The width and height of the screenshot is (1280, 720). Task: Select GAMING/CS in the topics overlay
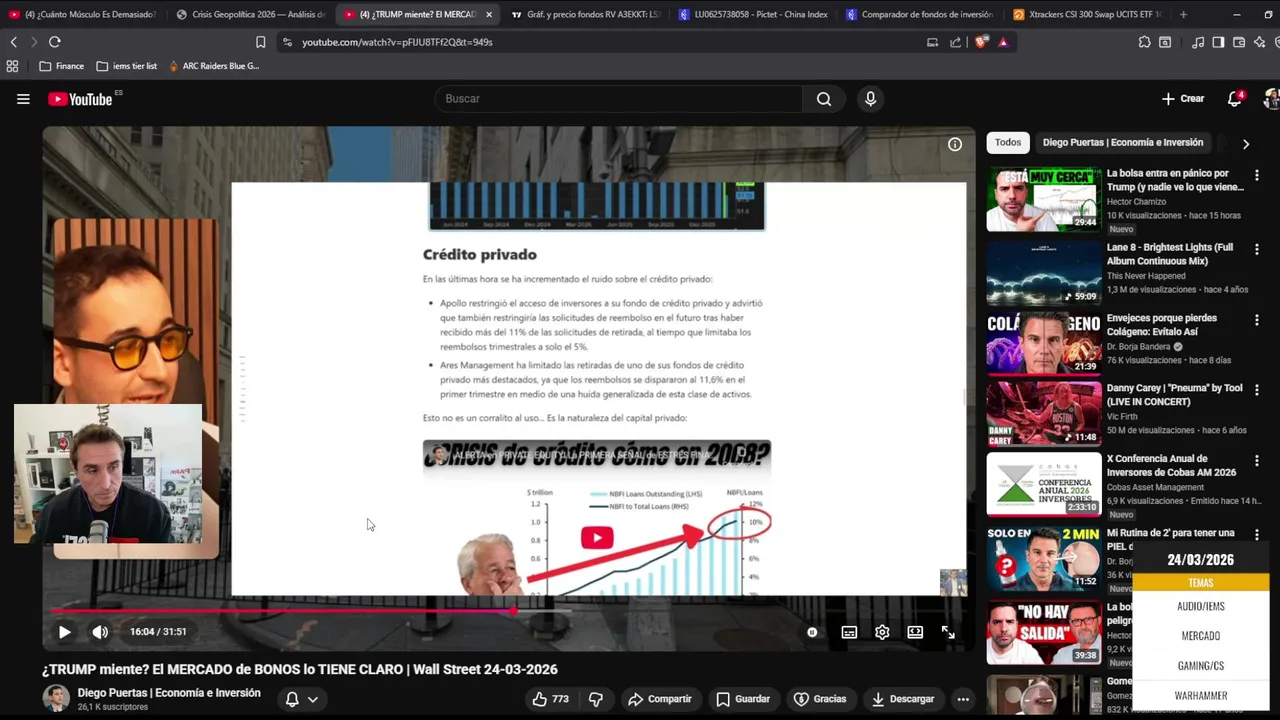coord(1200,665)
